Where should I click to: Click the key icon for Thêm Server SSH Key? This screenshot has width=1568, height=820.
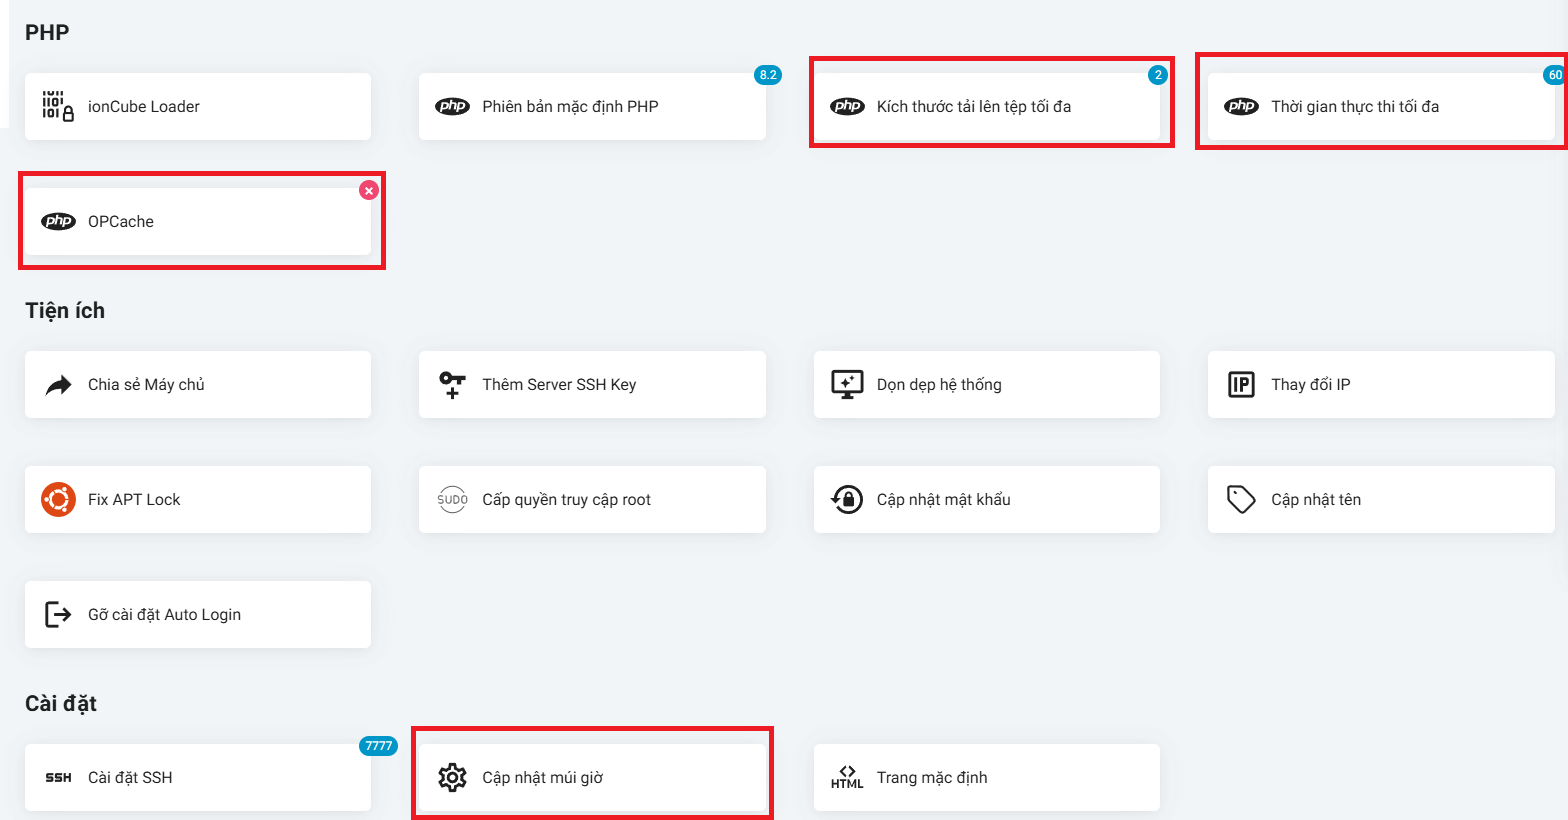452,385
